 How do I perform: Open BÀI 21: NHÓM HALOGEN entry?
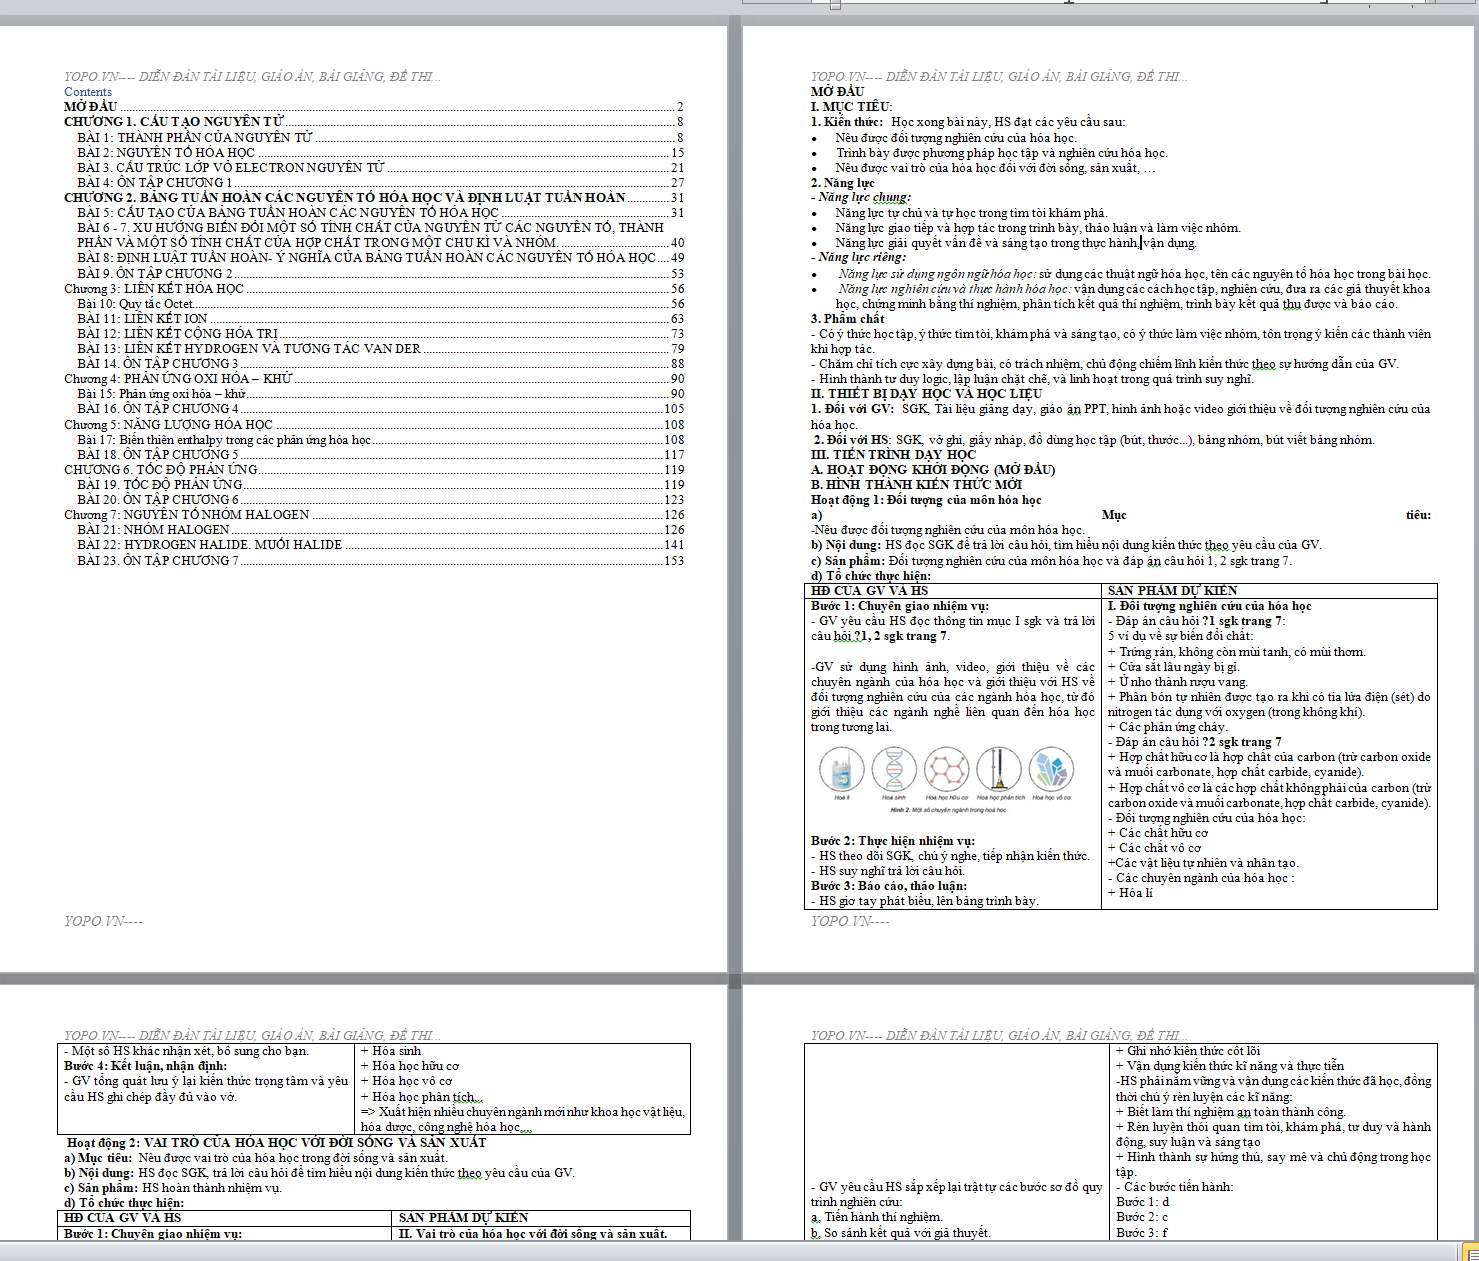(153, 530)
